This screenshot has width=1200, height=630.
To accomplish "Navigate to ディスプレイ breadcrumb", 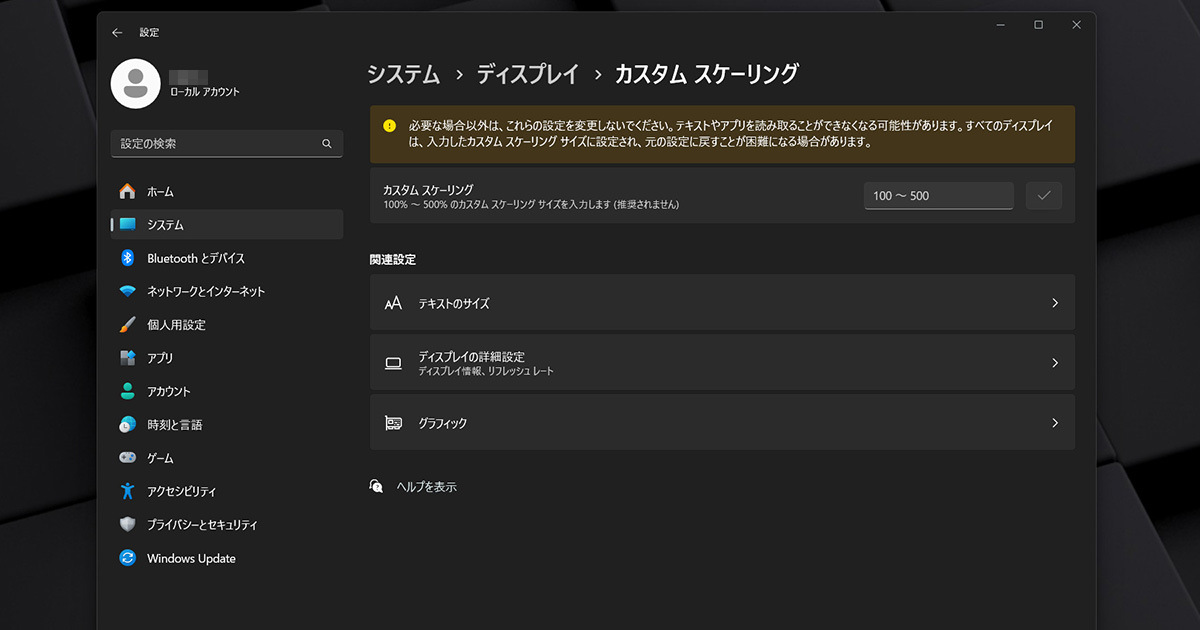I will click(527, 74).
